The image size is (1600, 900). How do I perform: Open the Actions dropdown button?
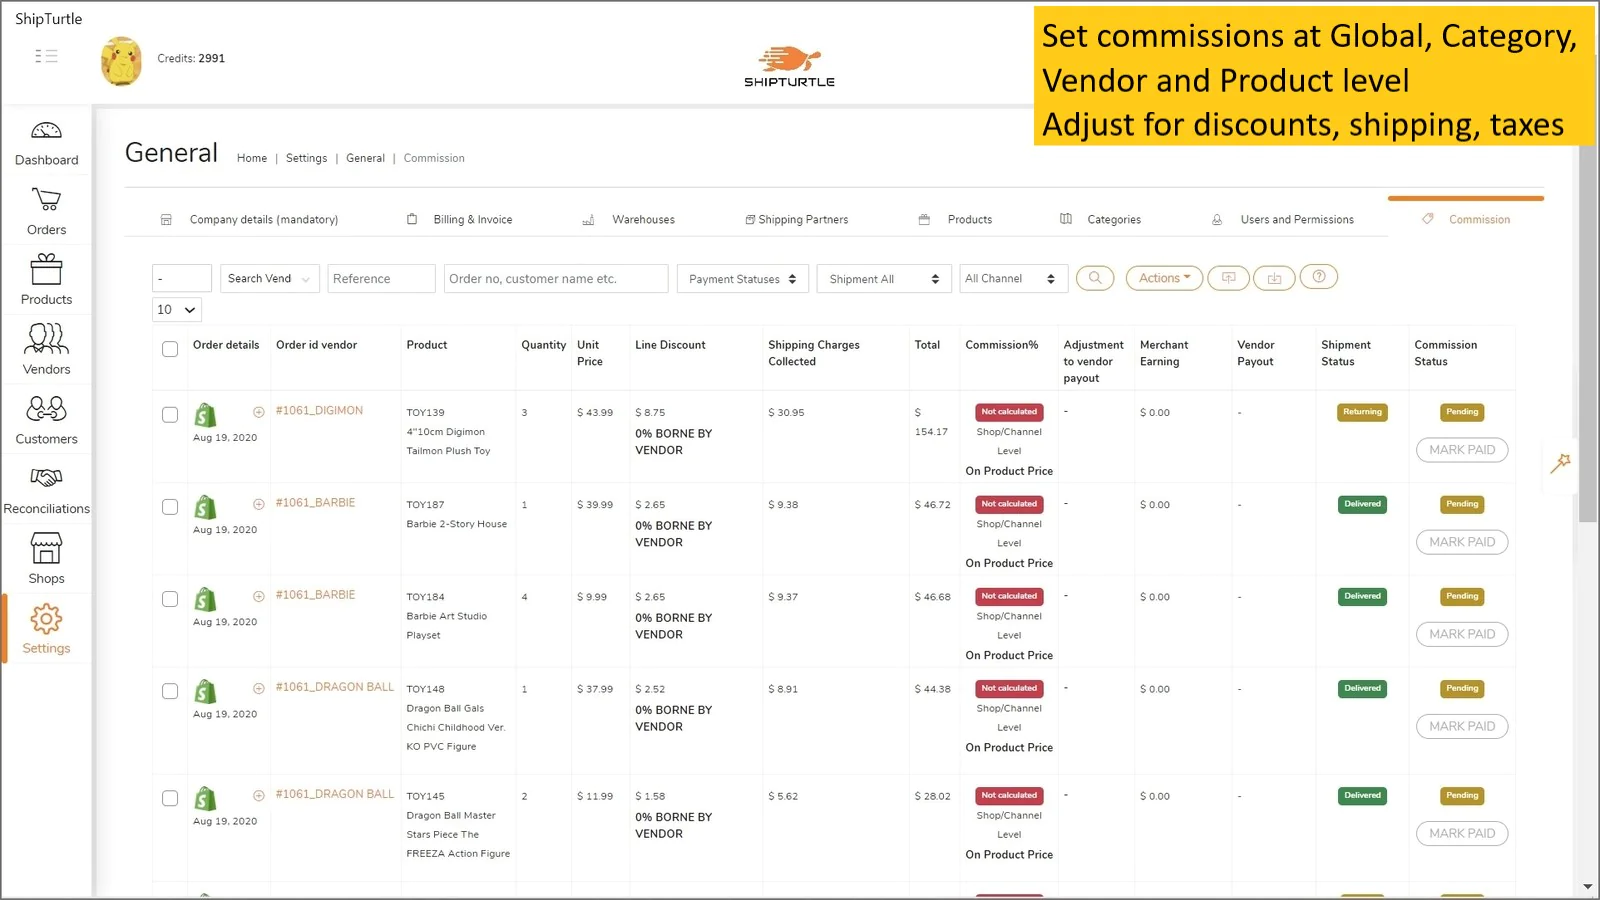(1164, 278)
